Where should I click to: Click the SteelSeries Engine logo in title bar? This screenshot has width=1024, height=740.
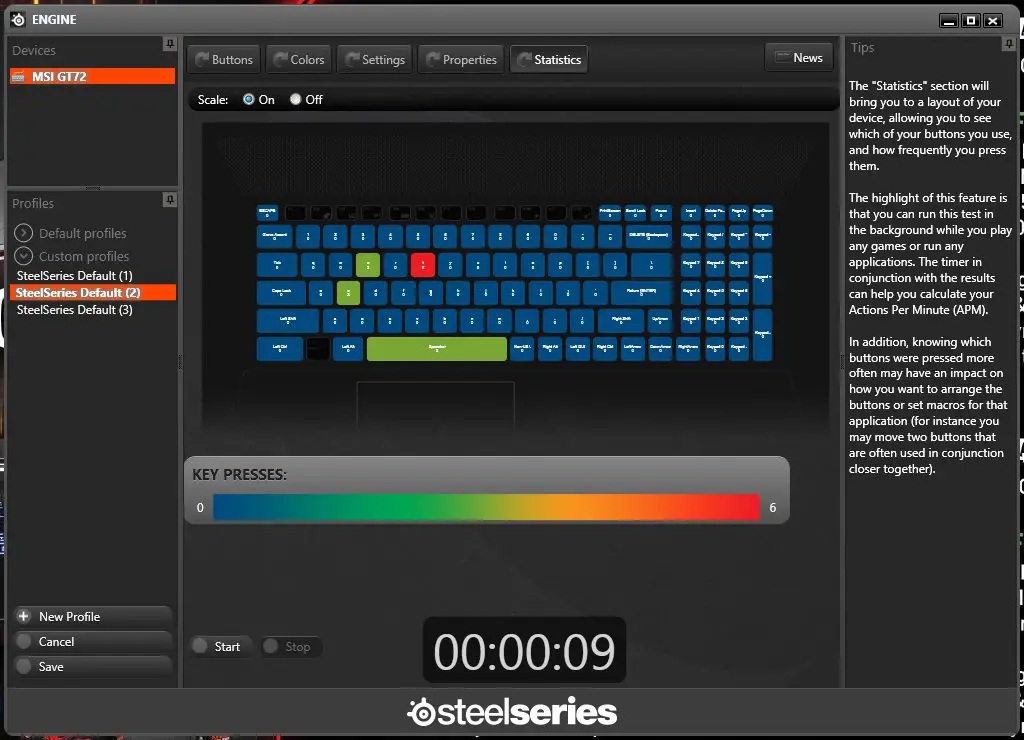click(18, 20)
